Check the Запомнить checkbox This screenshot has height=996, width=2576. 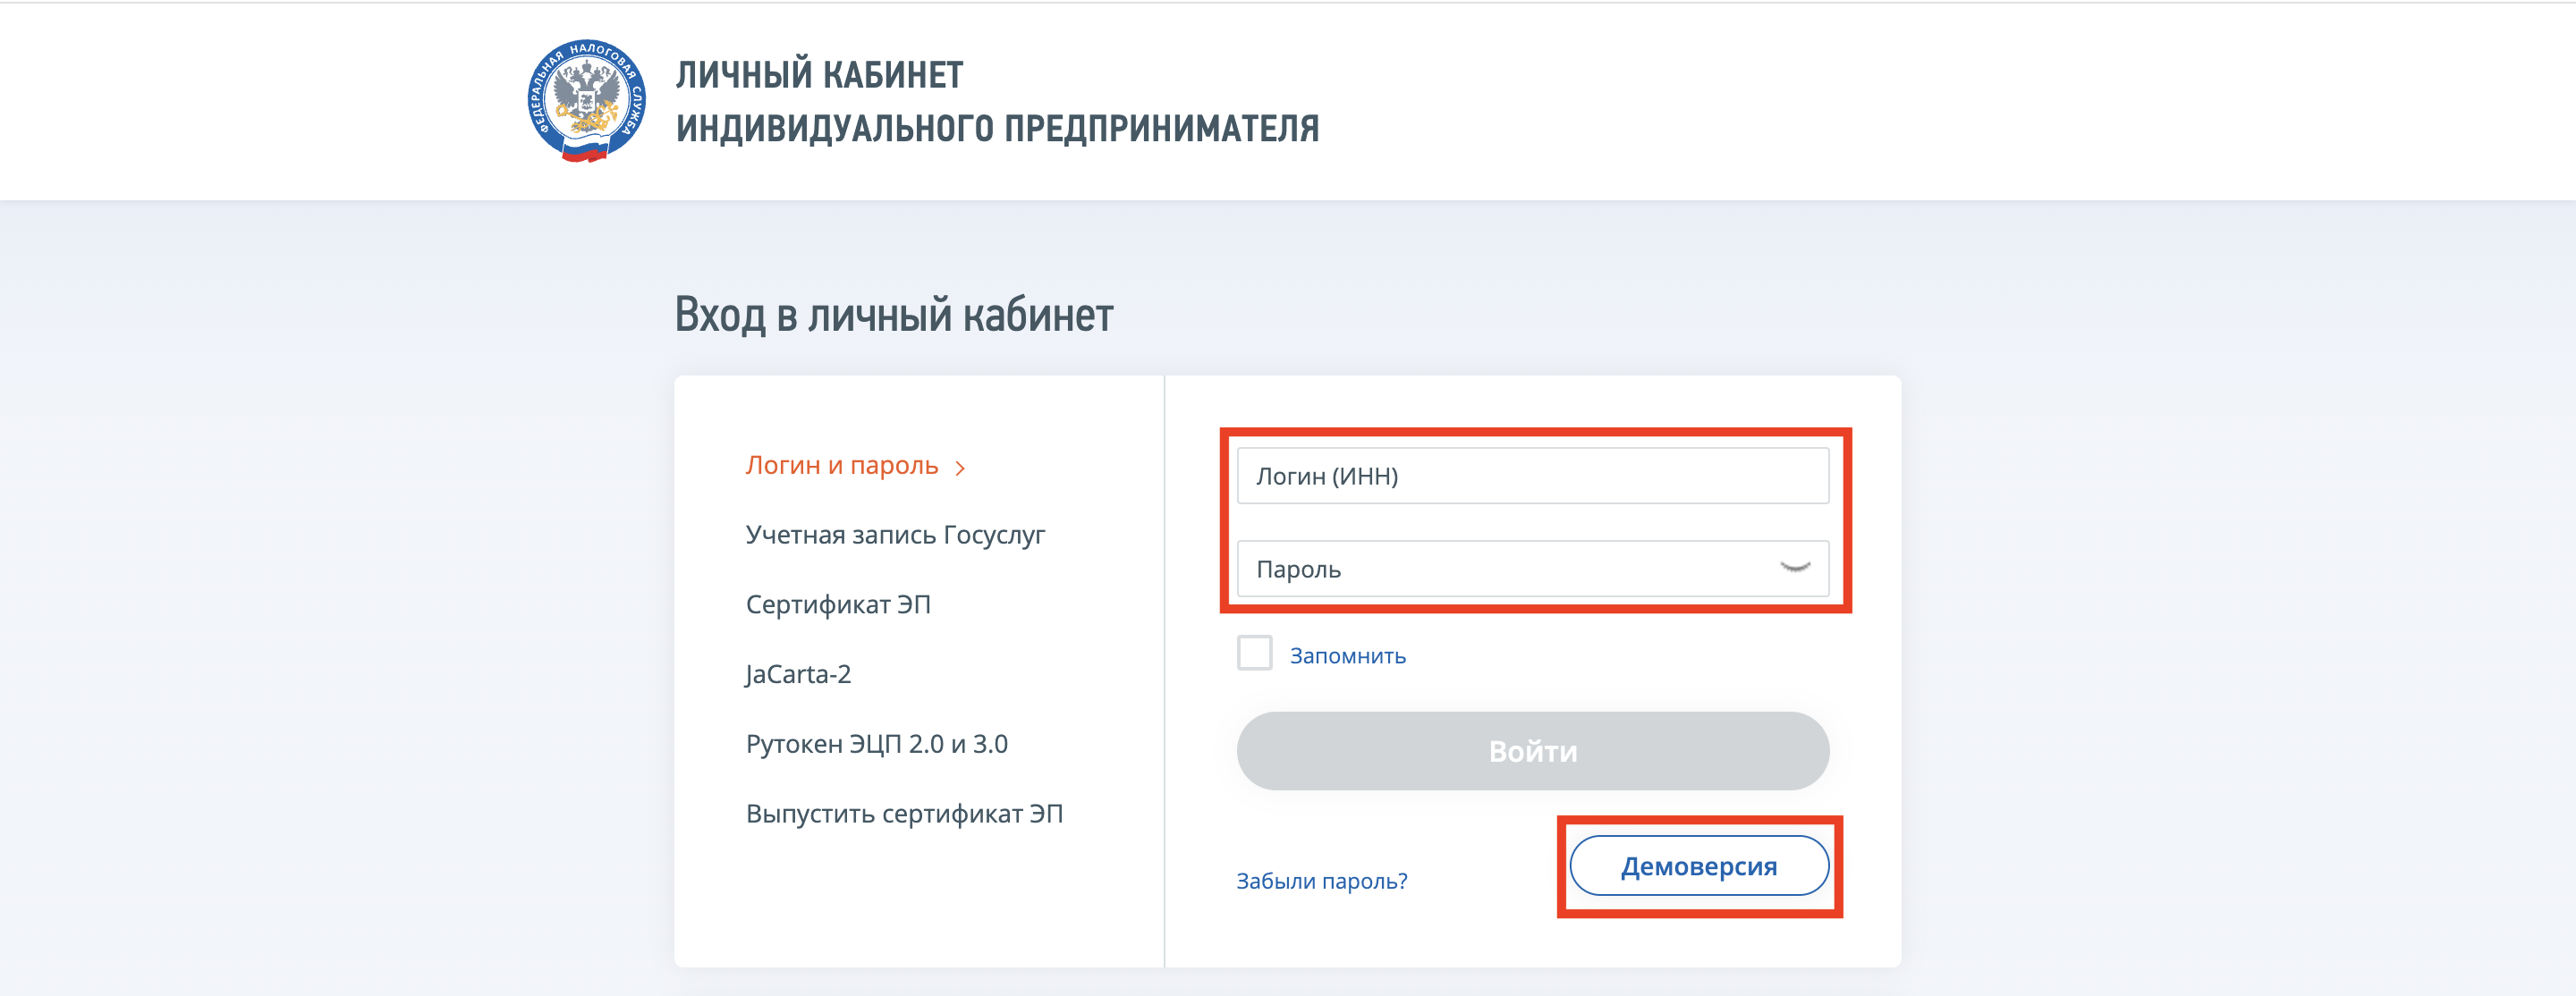[x=1254, y=653]
